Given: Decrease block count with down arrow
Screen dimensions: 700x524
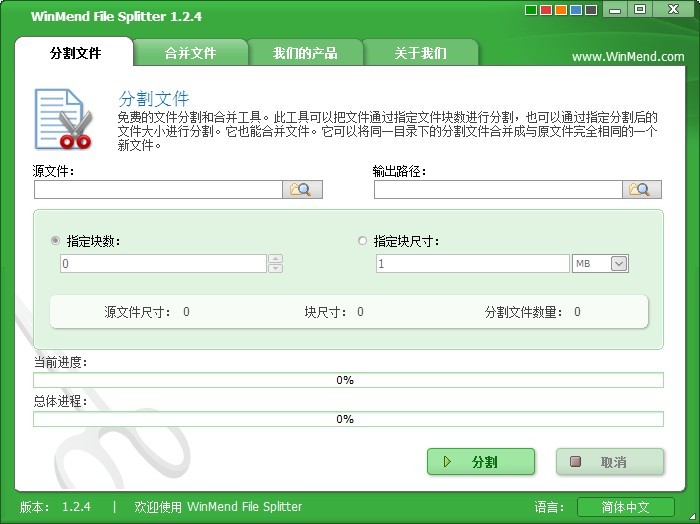Looking at the screenshot, I should click(276, 268).
